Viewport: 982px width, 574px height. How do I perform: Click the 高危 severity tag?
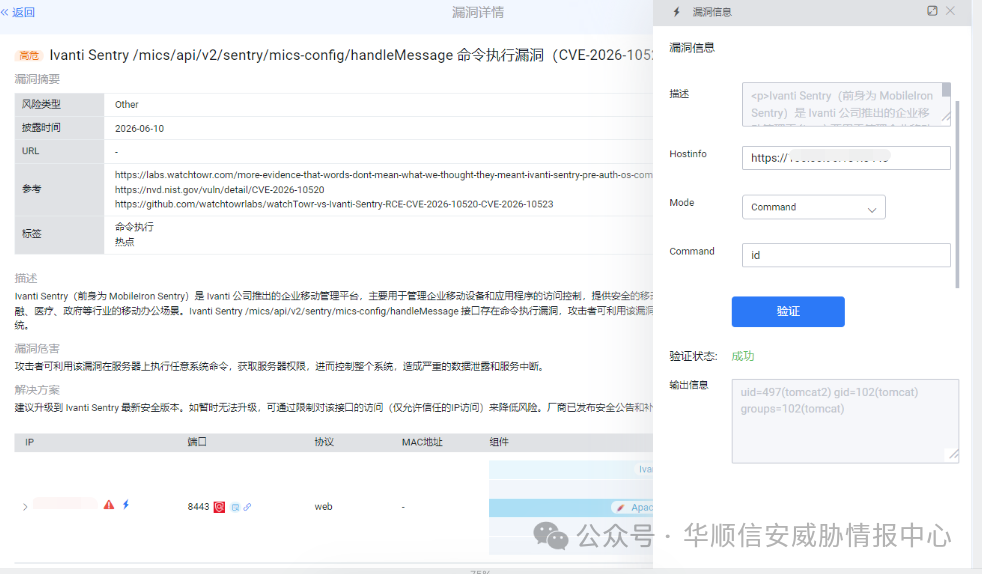[x=28, y=56]
